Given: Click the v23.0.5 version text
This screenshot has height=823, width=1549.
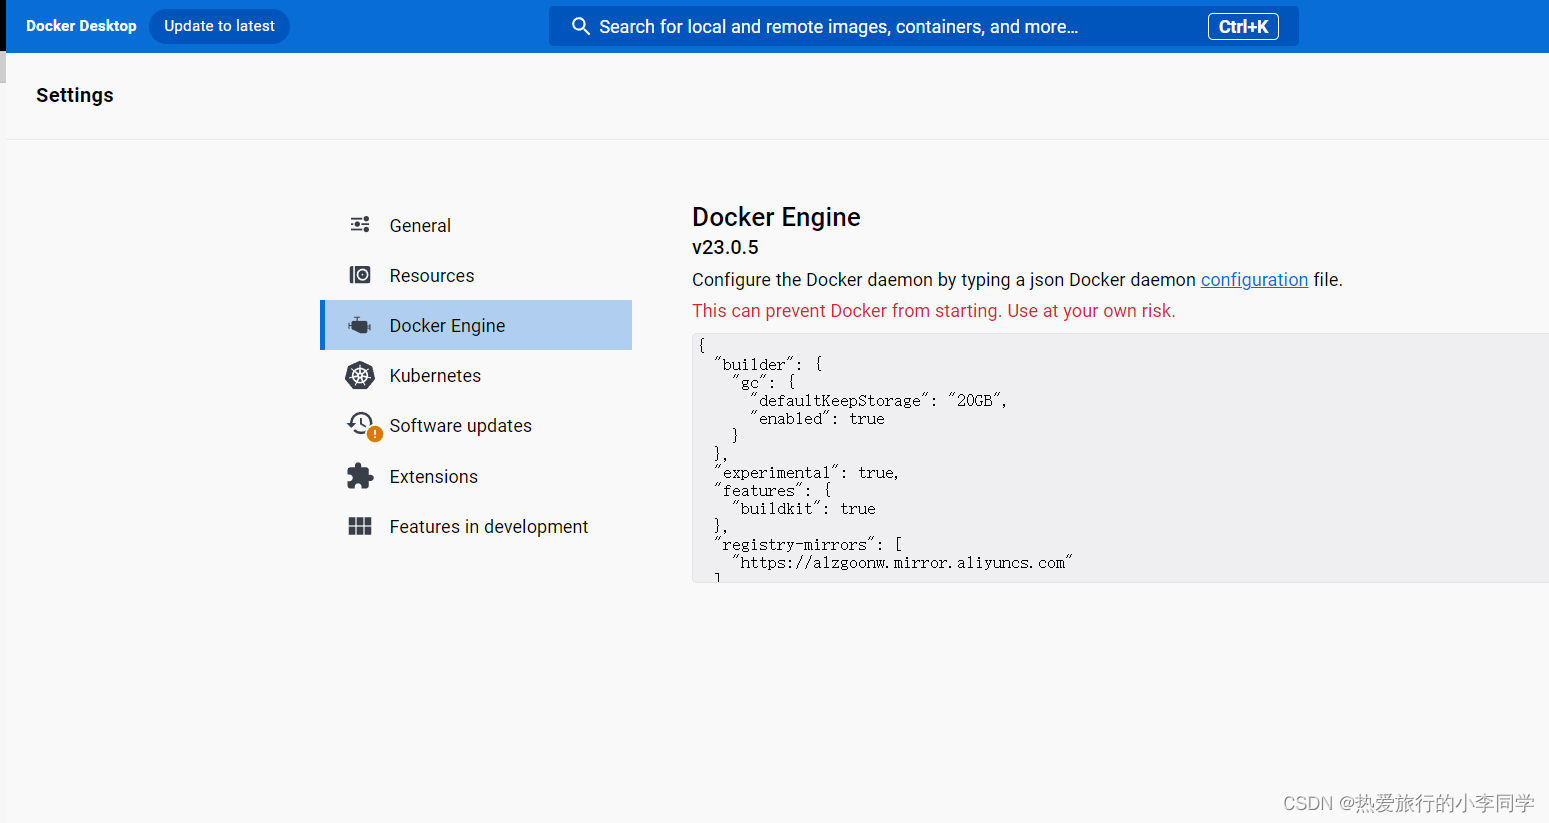Looking at the screenshot, I should [x=725, y=247].
